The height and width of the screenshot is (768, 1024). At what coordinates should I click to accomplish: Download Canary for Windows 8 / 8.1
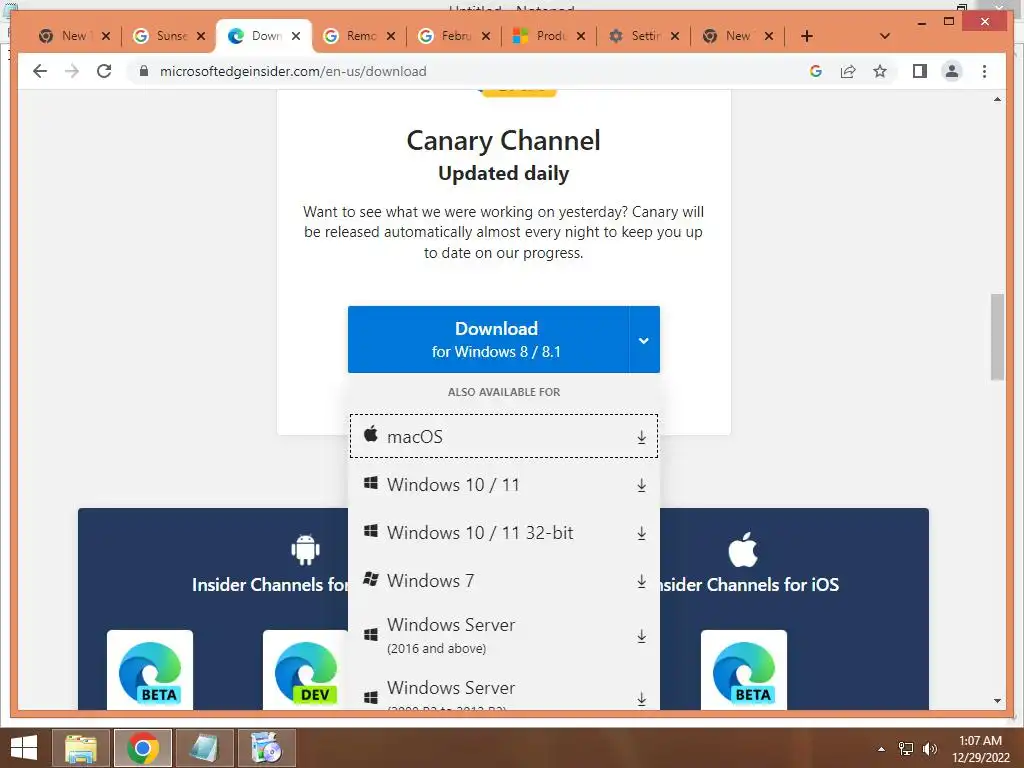[488, 339]
